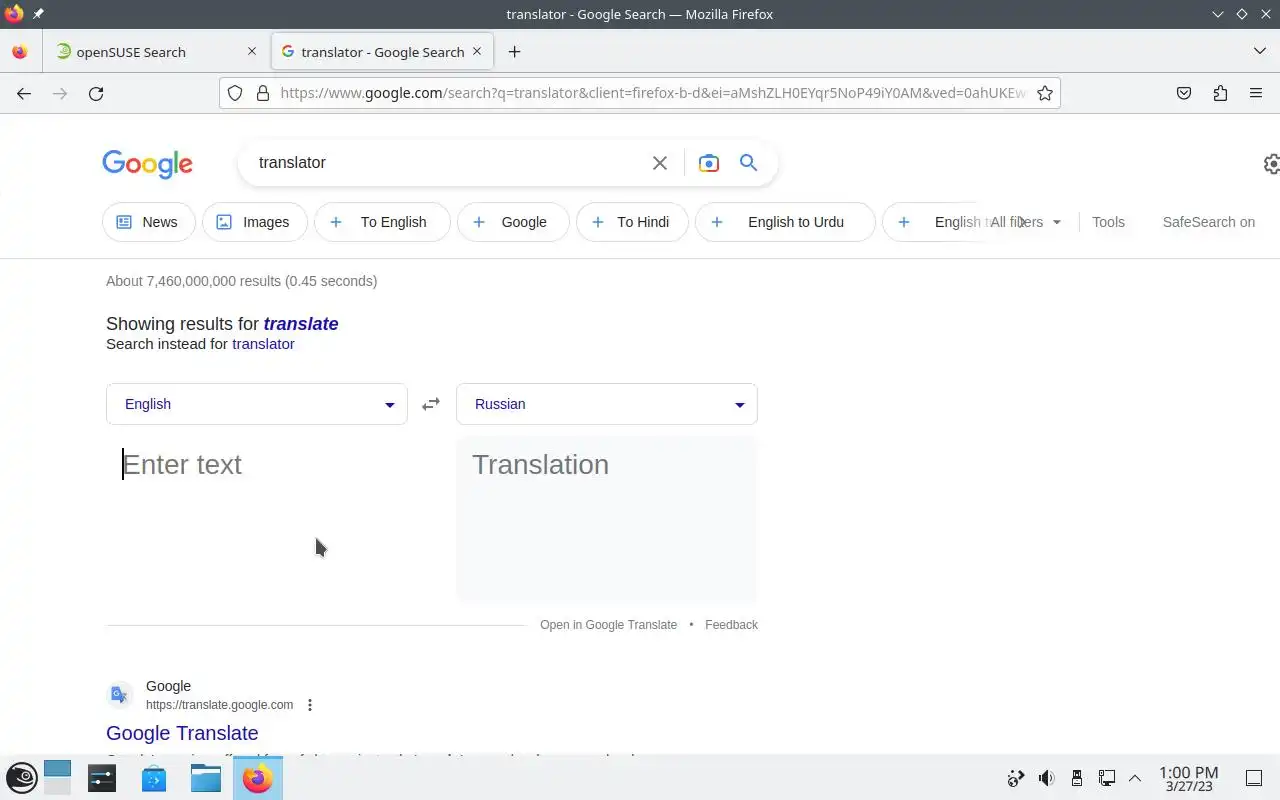Viewport: 1280px width, 800px height.
Task: Click the Google logo
Action: pos(147,164)
